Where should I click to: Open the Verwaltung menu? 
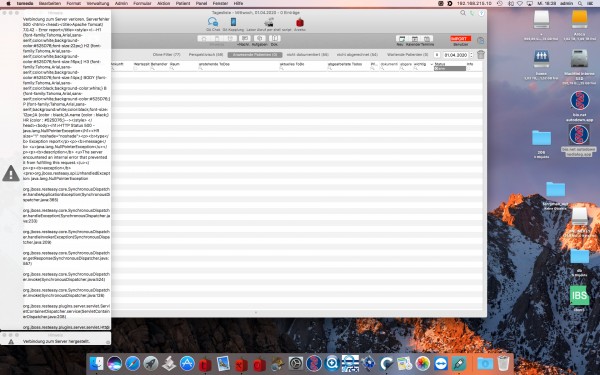(98, 3)
